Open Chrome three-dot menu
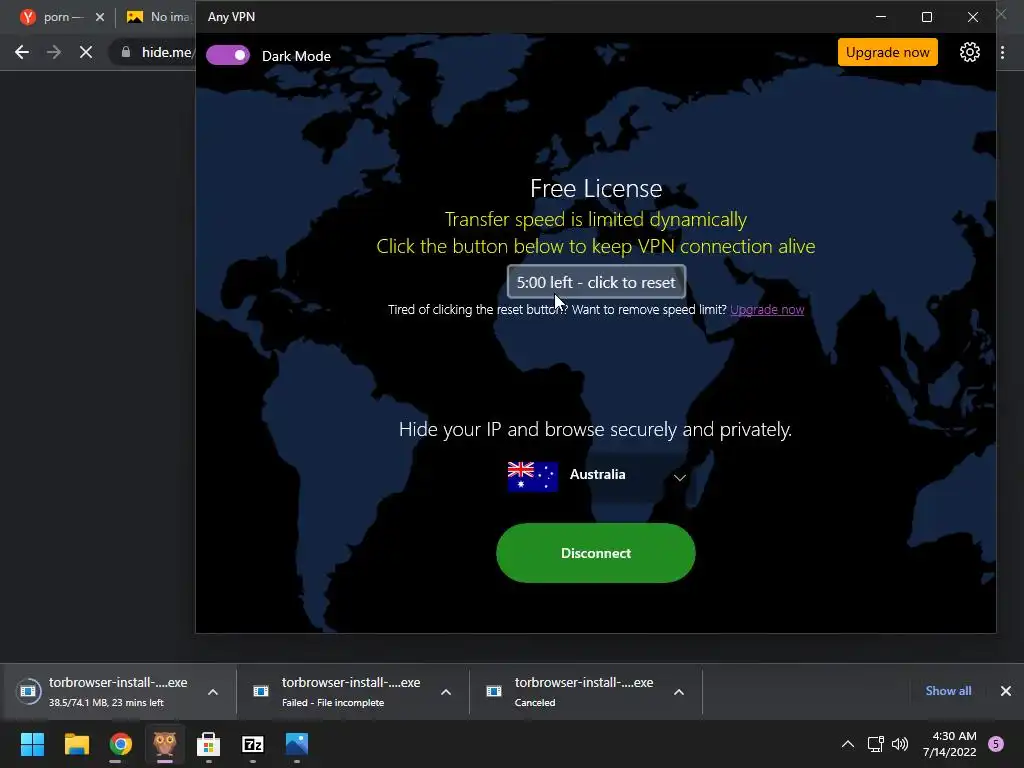 [1002, 52]
